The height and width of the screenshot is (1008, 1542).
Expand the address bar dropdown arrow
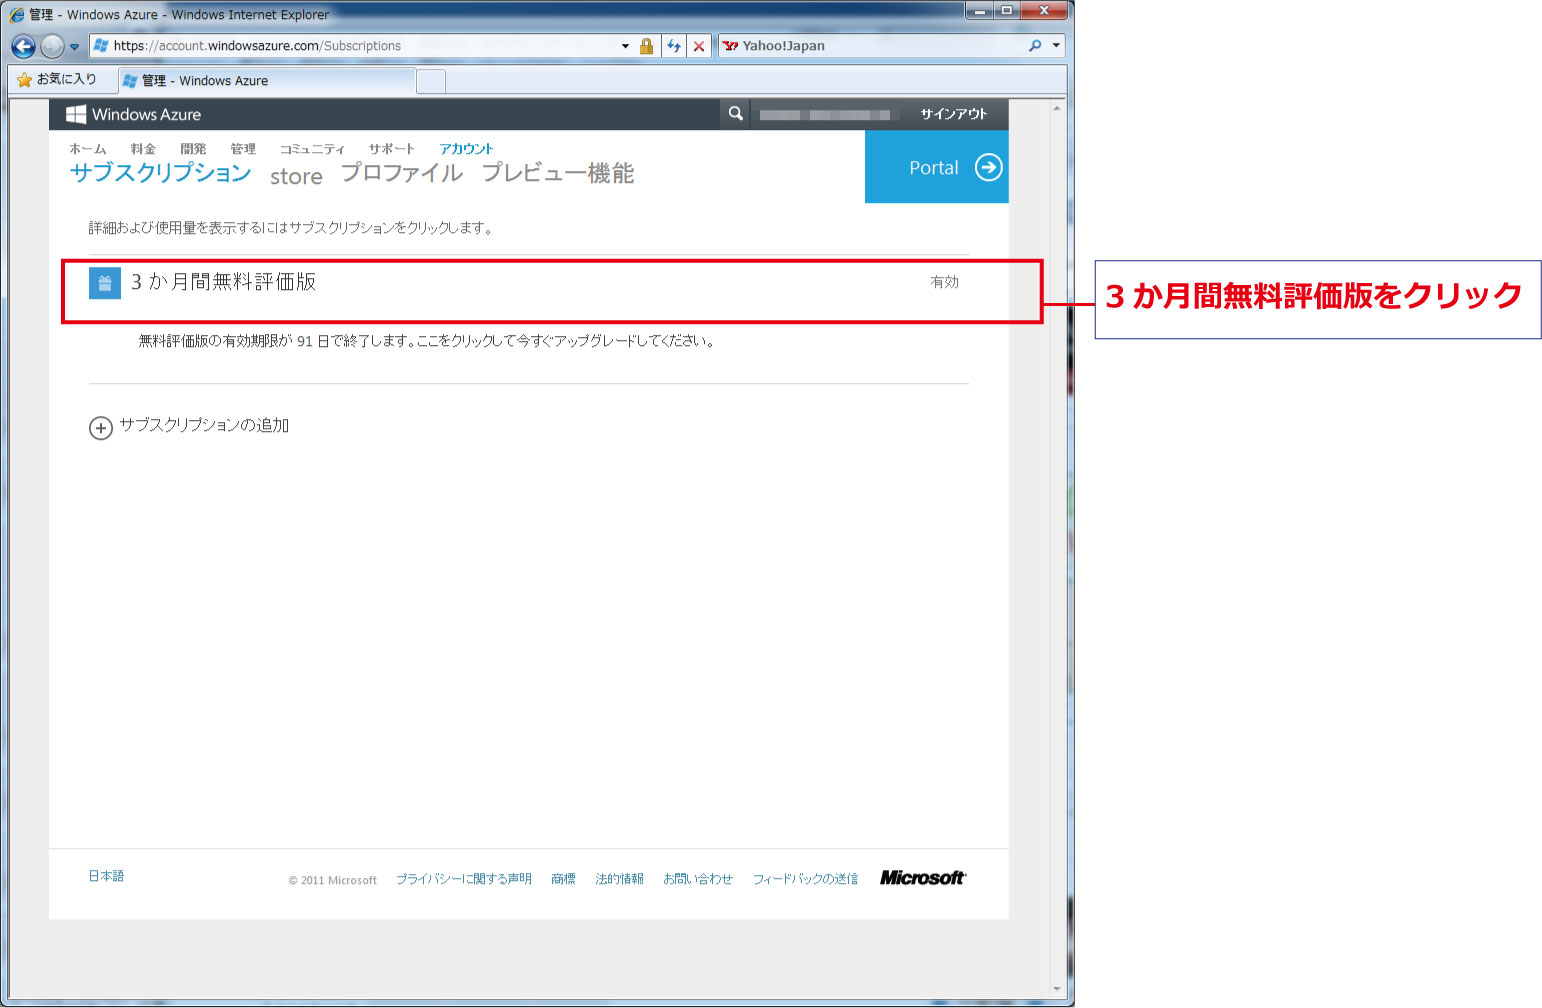(626, 46)
